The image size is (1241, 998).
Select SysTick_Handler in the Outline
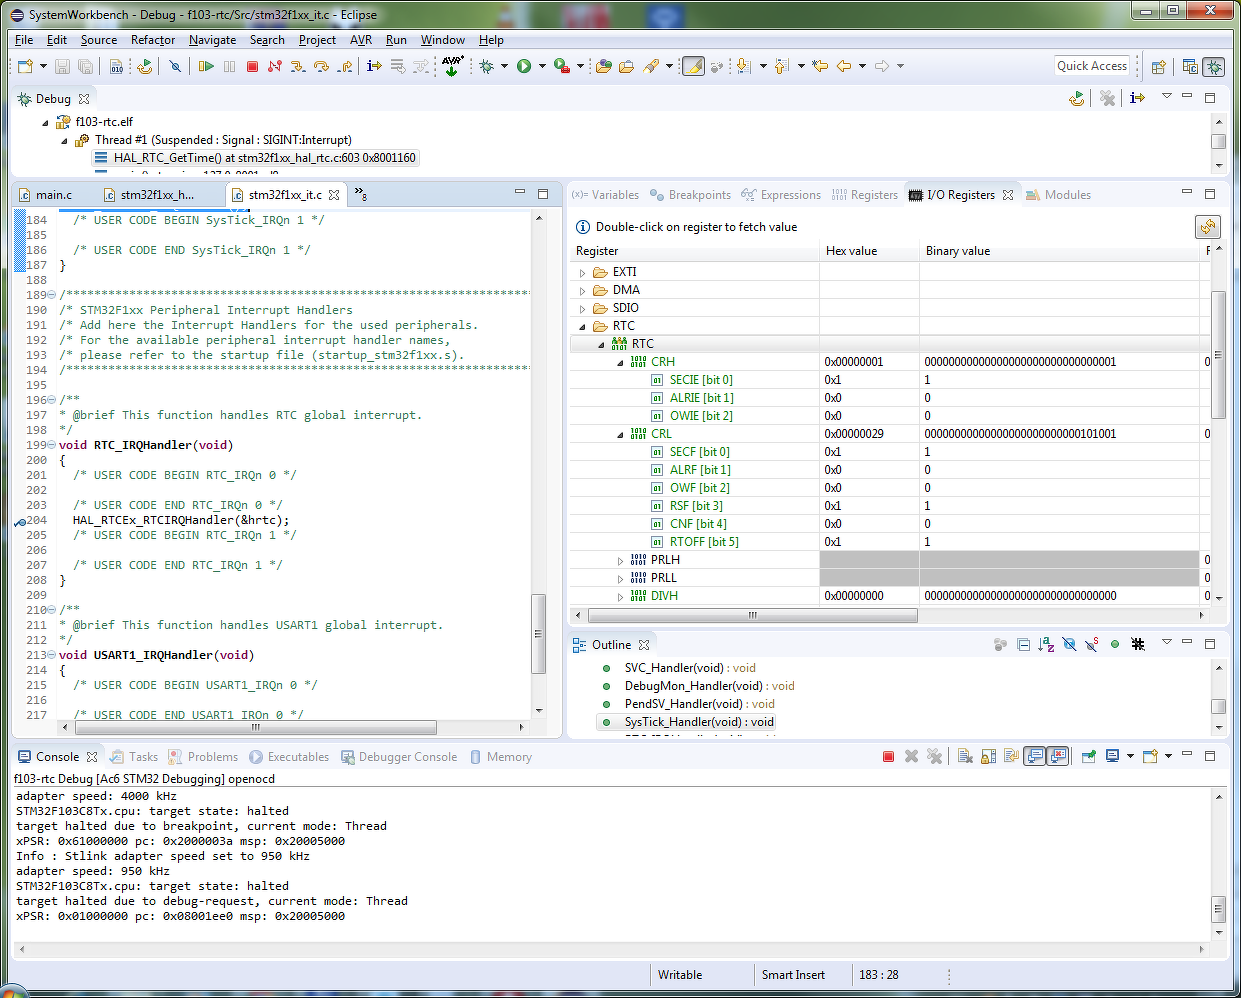tap(698, 722)
